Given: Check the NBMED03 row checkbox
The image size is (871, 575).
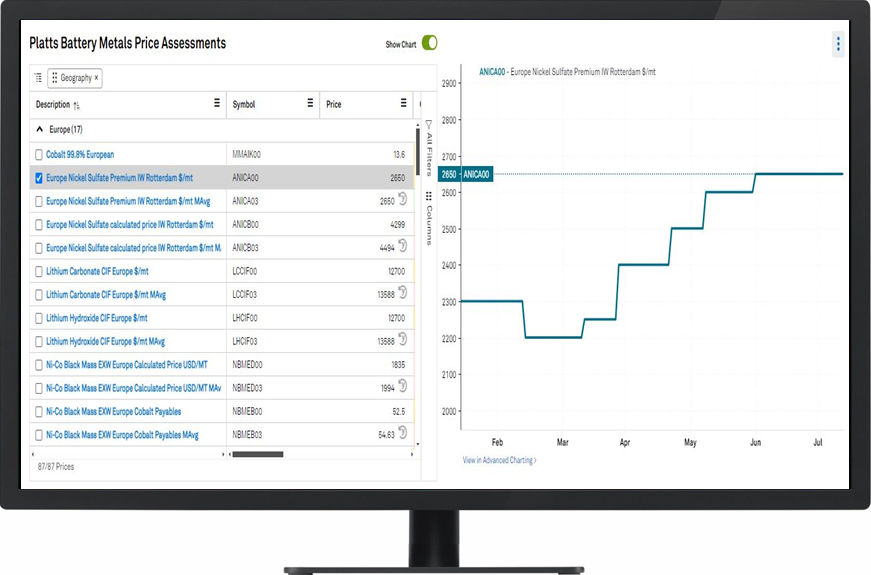Looking at the screenshot, I should 39,388.
